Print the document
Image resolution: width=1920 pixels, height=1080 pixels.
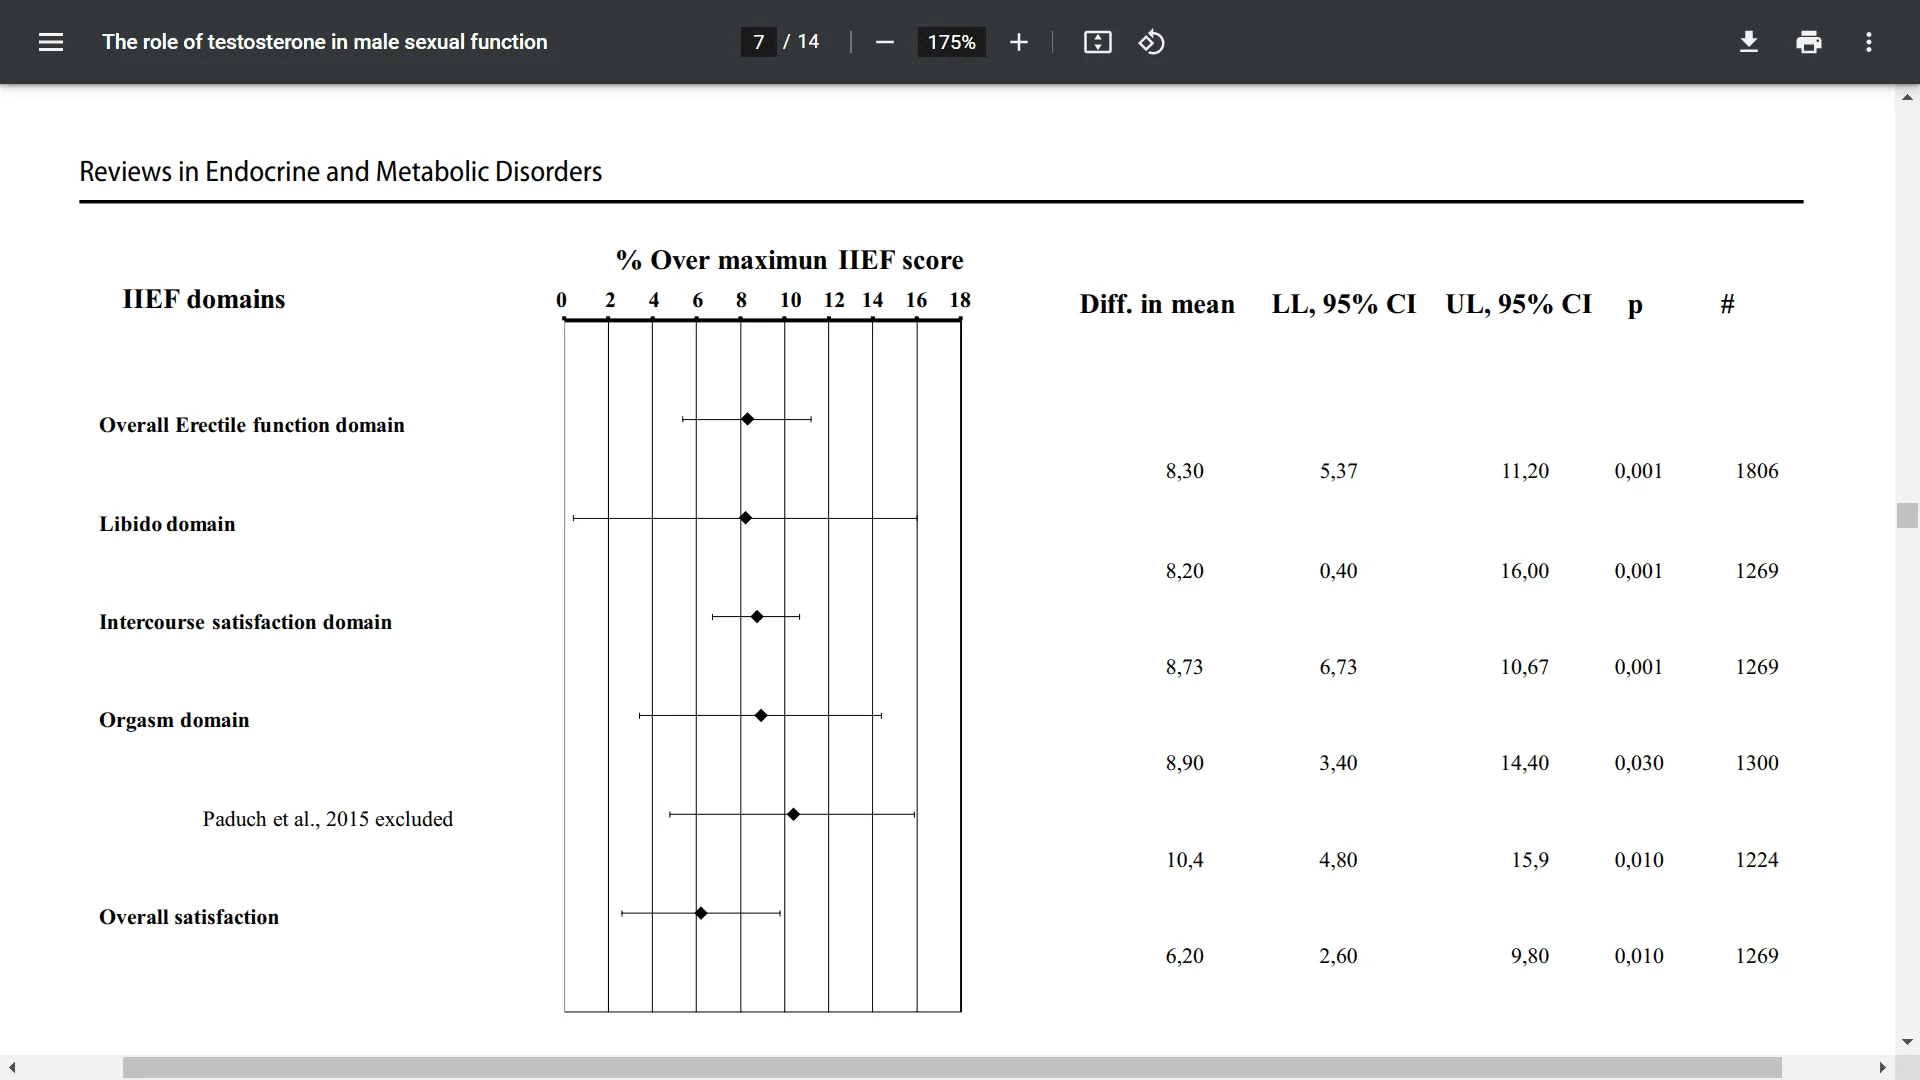tap(1808, 42)
